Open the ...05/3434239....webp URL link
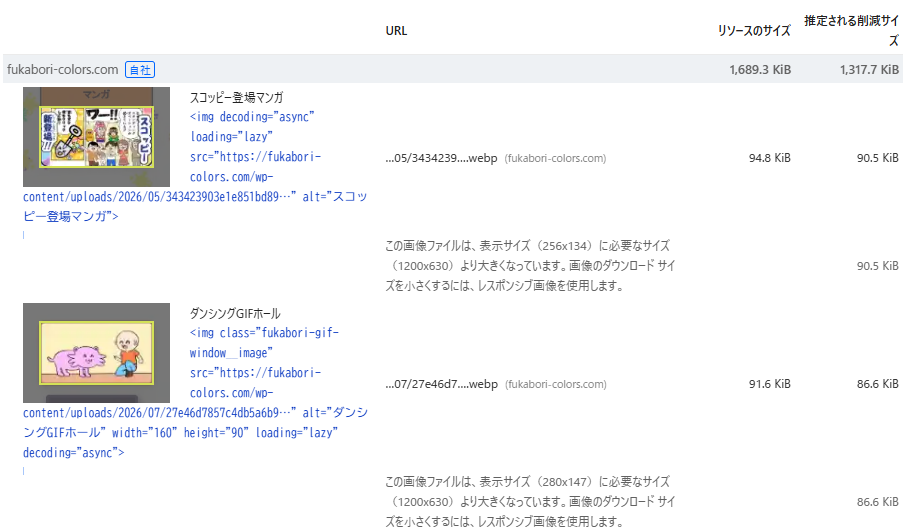Image resolution: width=910 pixels, height=532 pixels. pyautogui.click(x=441, y=158)
